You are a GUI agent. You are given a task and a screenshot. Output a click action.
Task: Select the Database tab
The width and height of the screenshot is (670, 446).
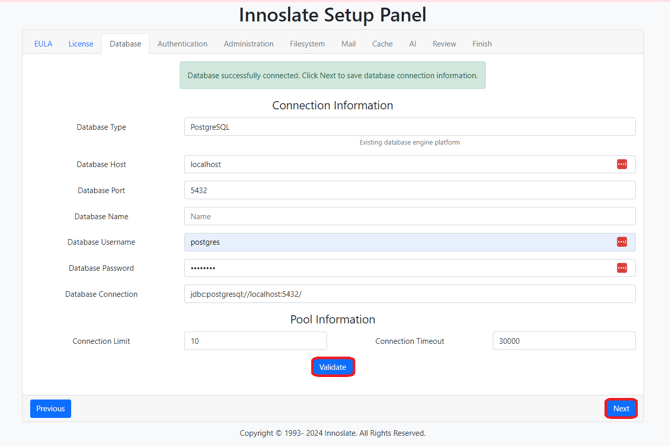point(125,44)
